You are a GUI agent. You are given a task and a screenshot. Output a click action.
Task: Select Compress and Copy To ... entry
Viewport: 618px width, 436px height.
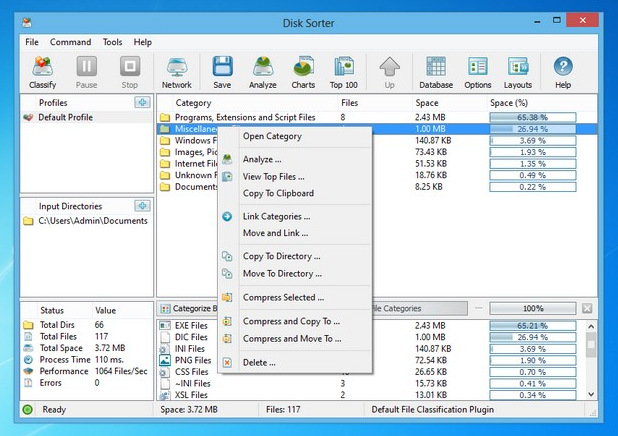[x=295, y=321]
